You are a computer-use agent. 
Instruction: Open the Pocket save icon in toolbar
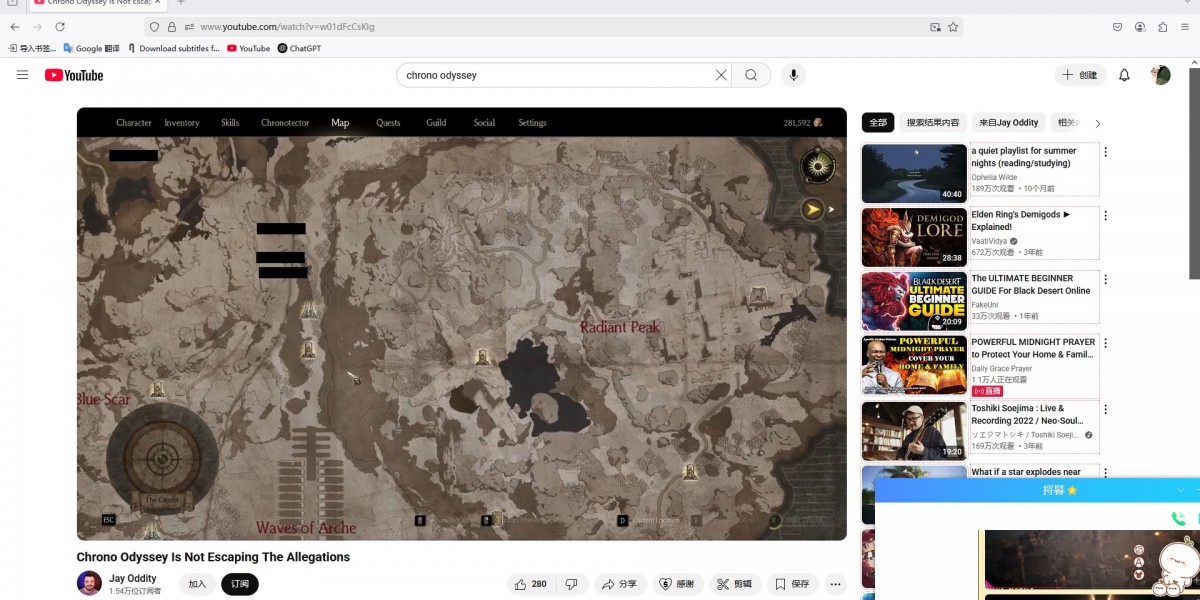pos(1117,27)
